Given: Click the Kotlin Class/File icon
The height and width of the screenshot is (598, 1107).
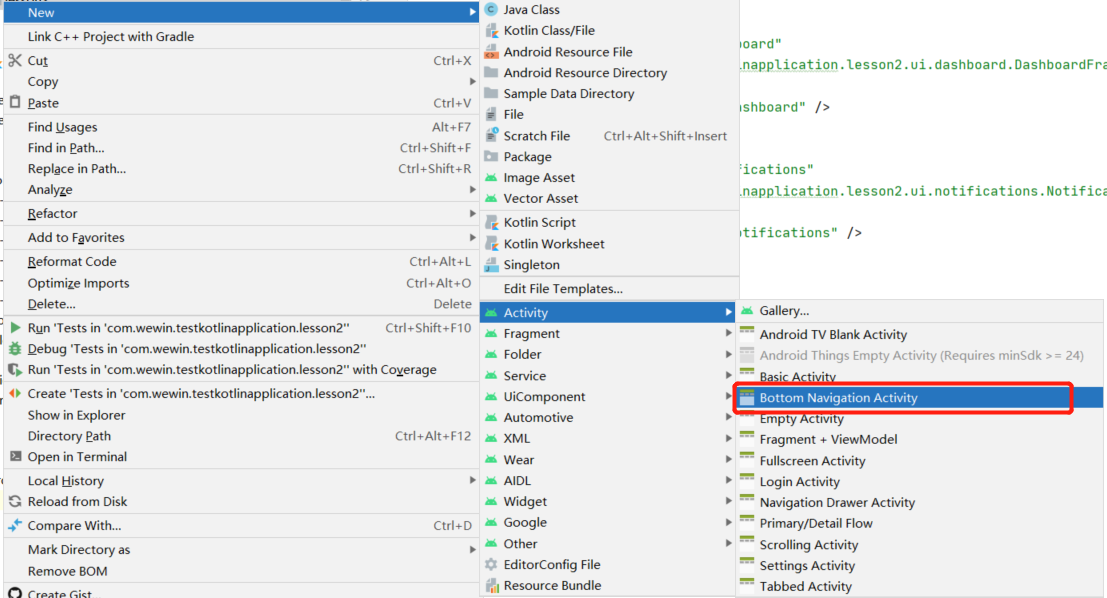Looking at the screenshot, I should tap(491, 30).
